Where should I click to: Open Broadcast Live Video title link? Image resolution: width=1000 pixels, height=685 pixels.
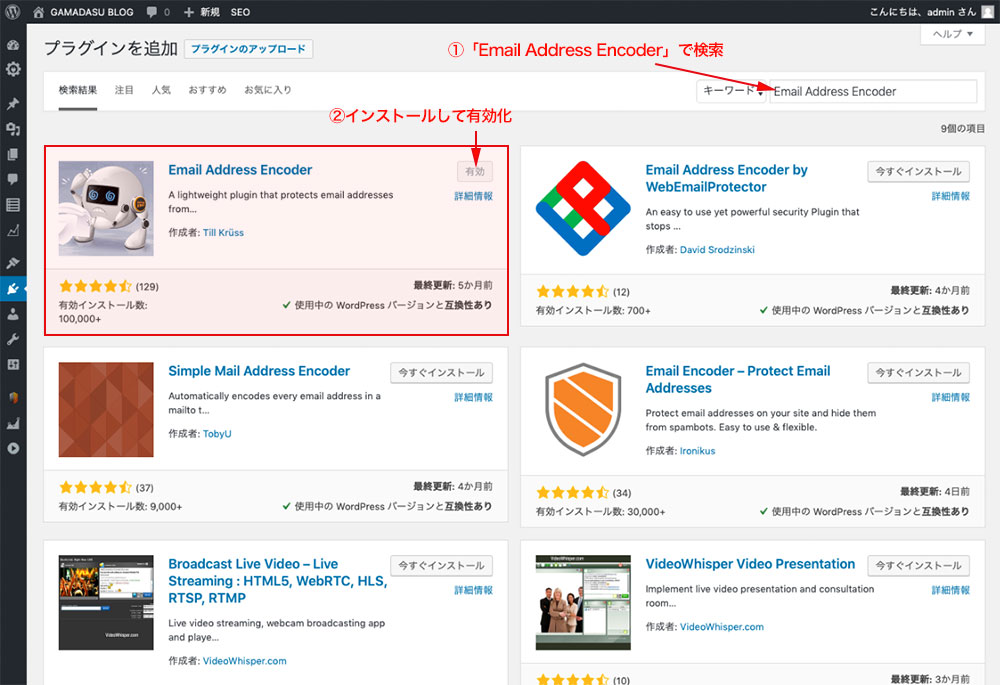[x=277, y=581]
